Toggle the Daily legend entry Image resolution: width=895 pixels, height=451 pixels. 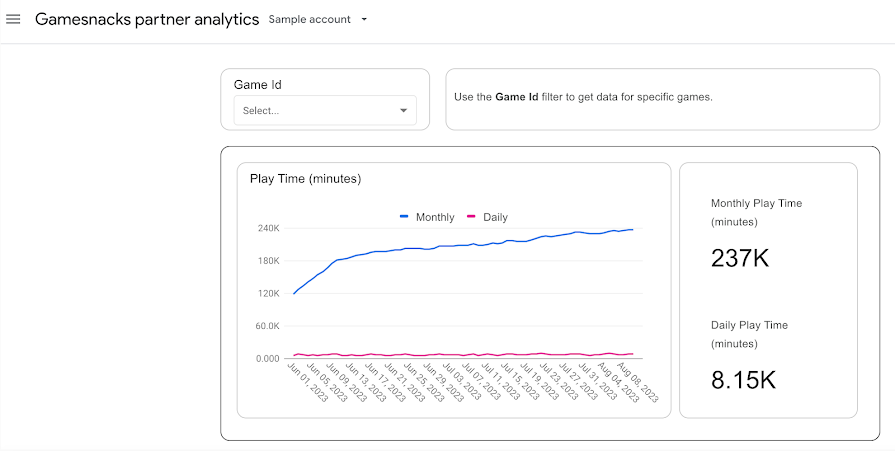click(487, 217)
